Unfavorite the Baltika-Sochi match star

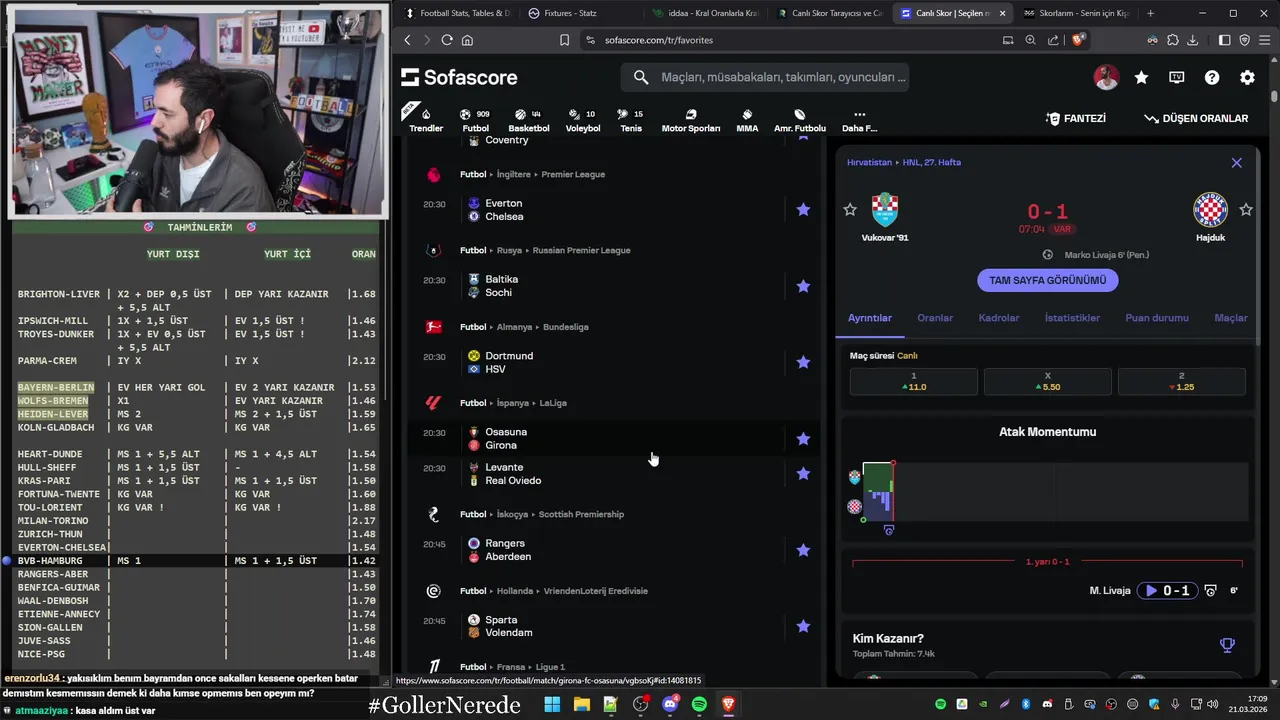coord(803,286)
